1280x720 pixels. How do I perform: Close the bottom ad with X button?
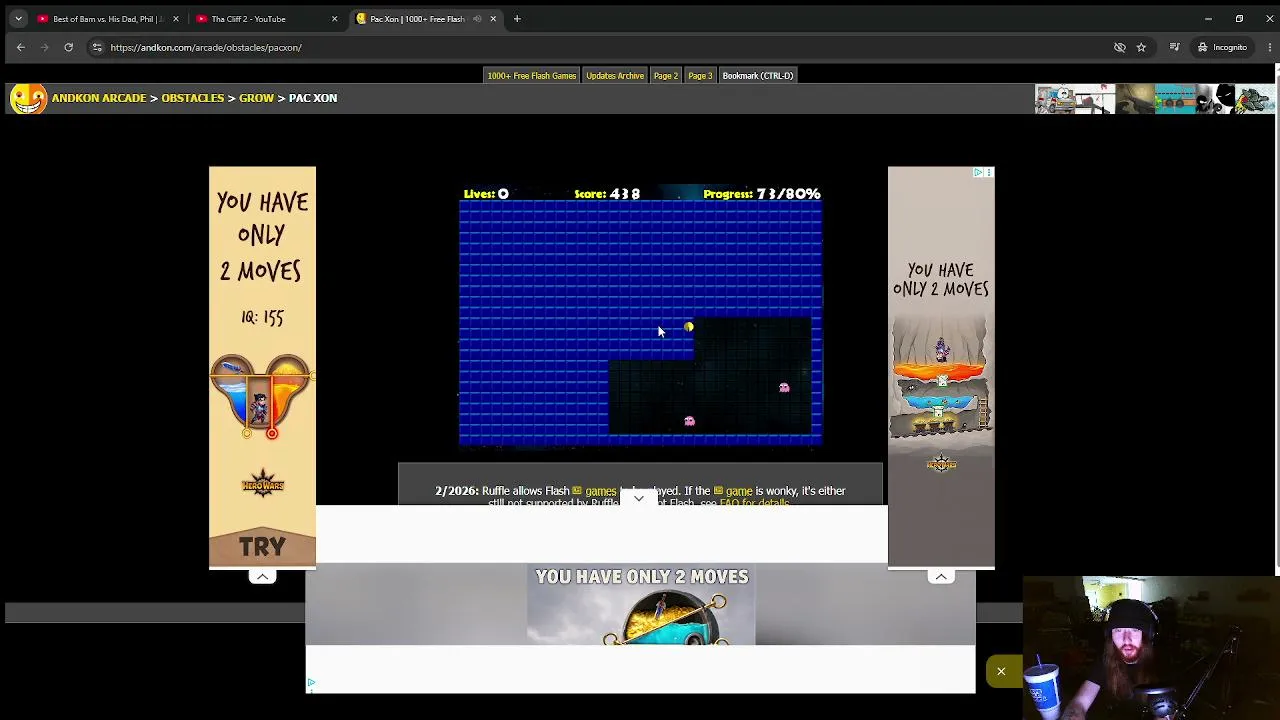[1001, 671]
